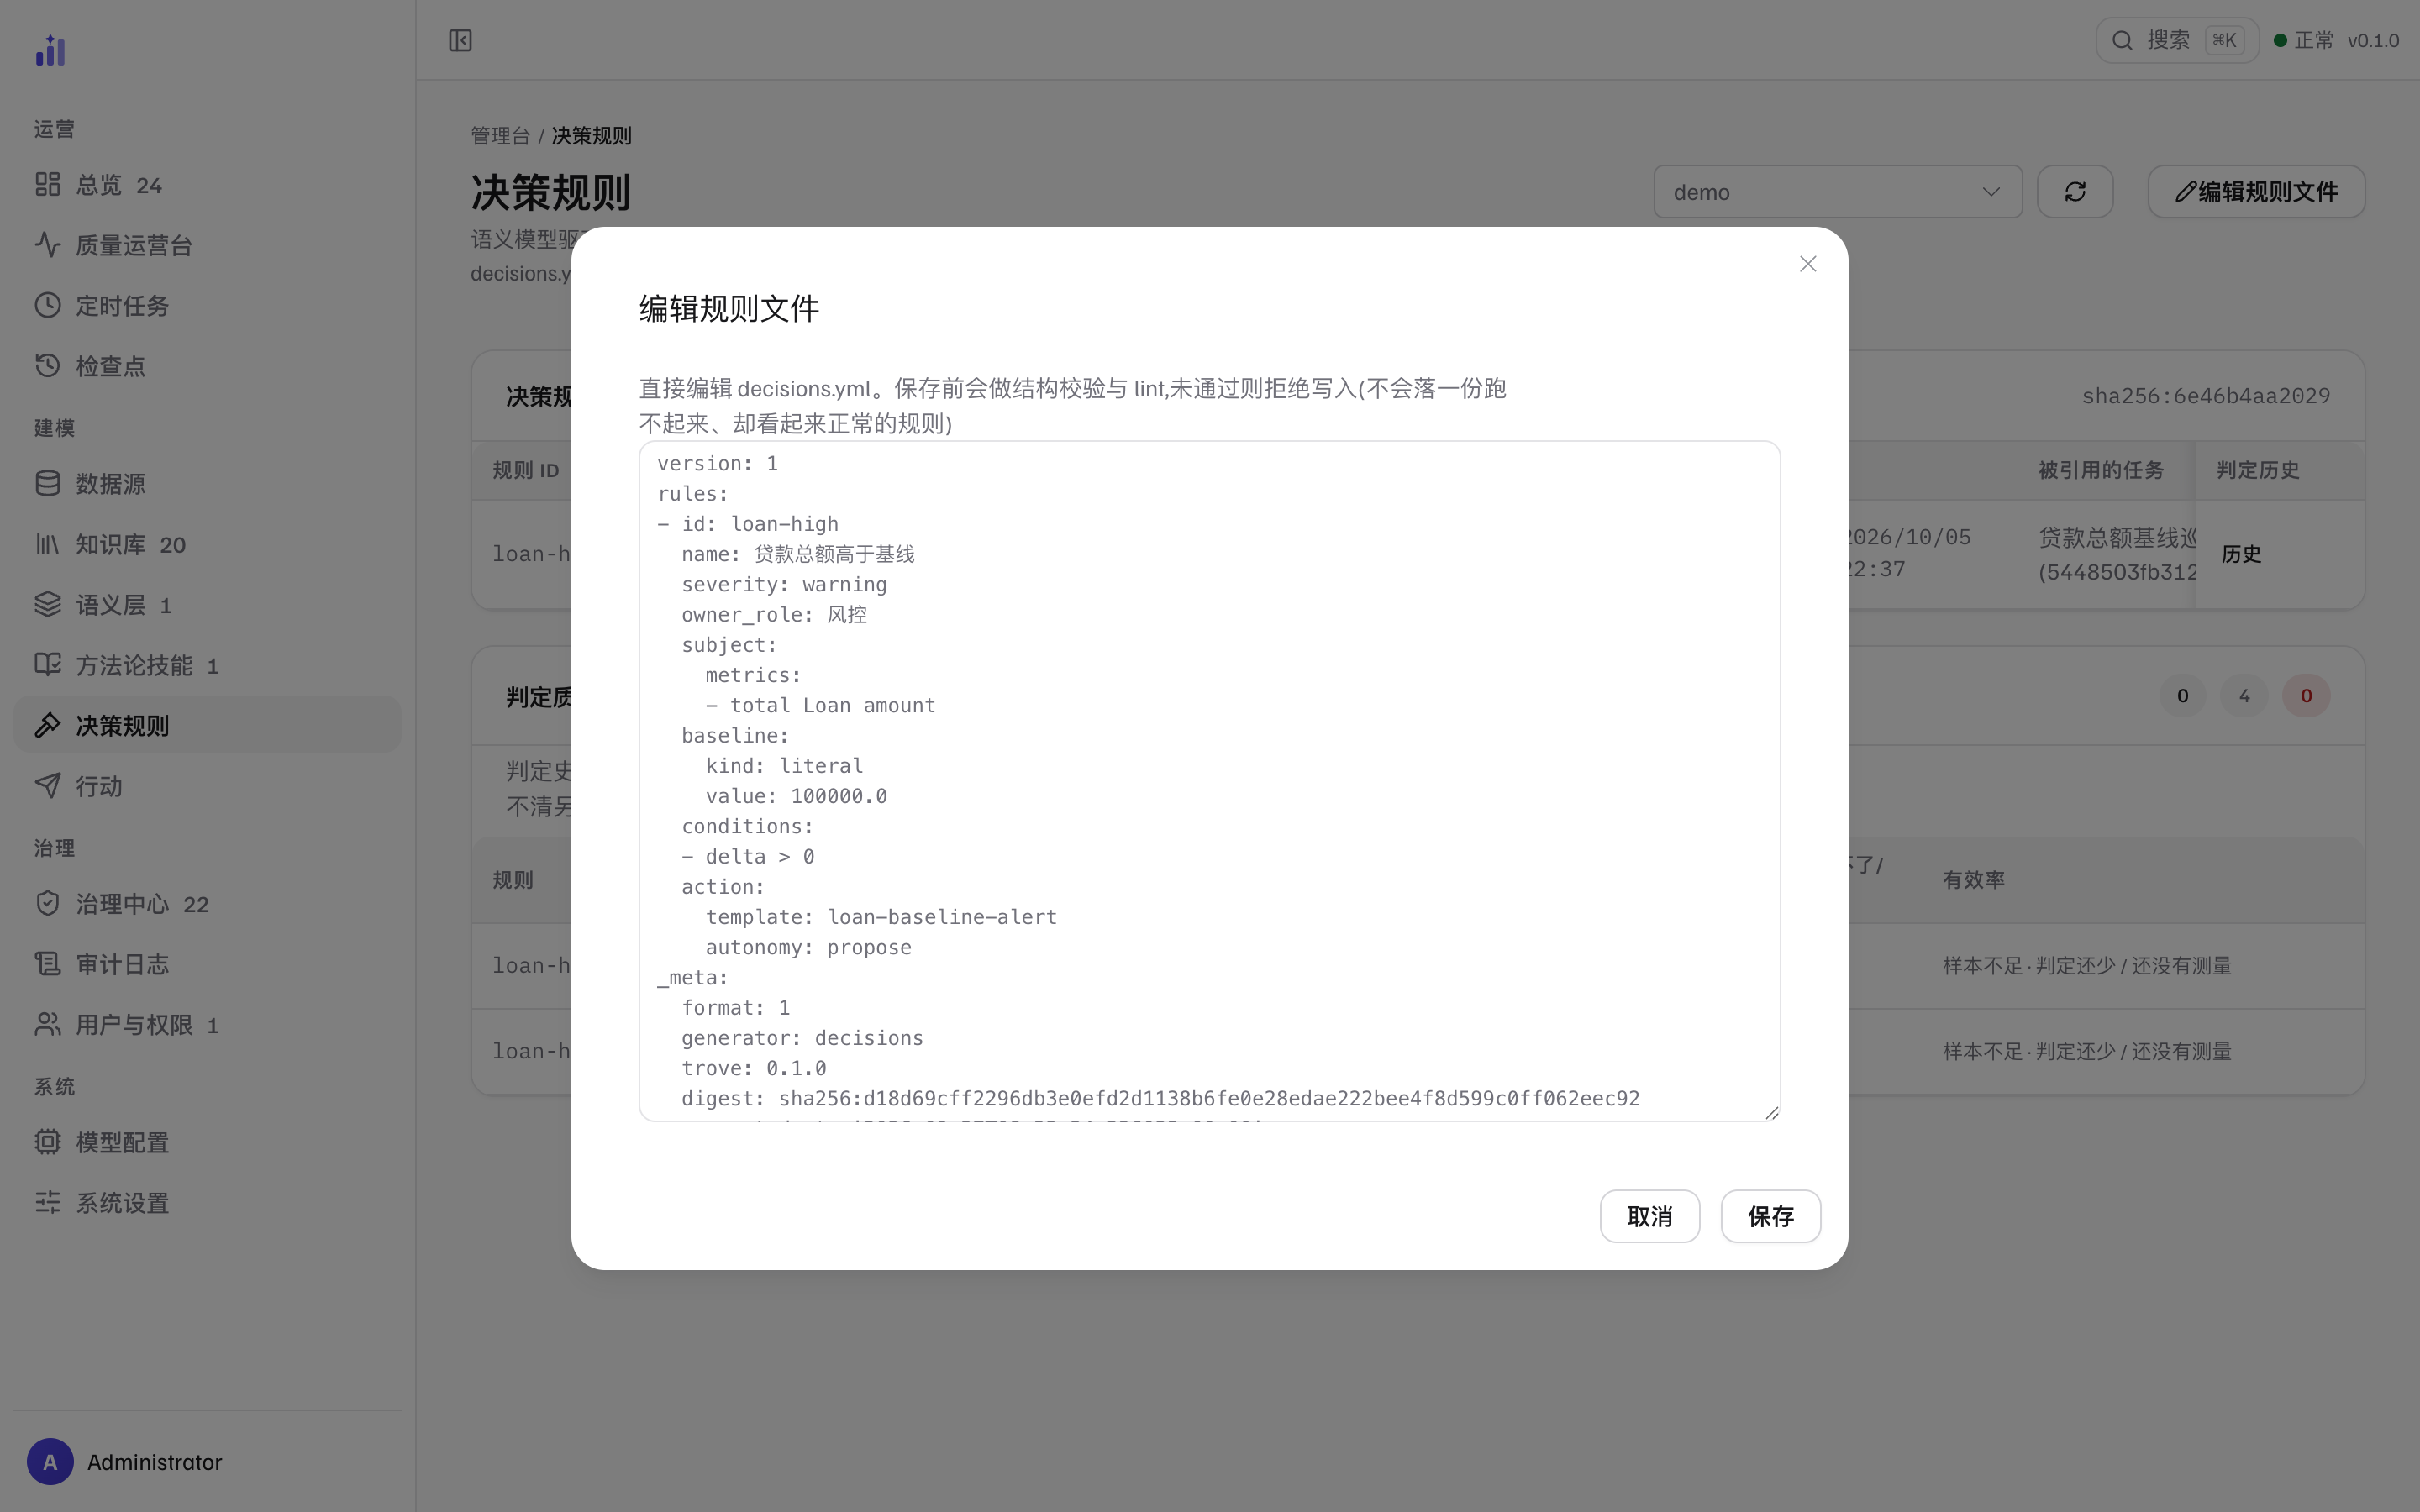Open 方法论技能 book icon
This screenshot has width=2420, height=1512.
48,665
